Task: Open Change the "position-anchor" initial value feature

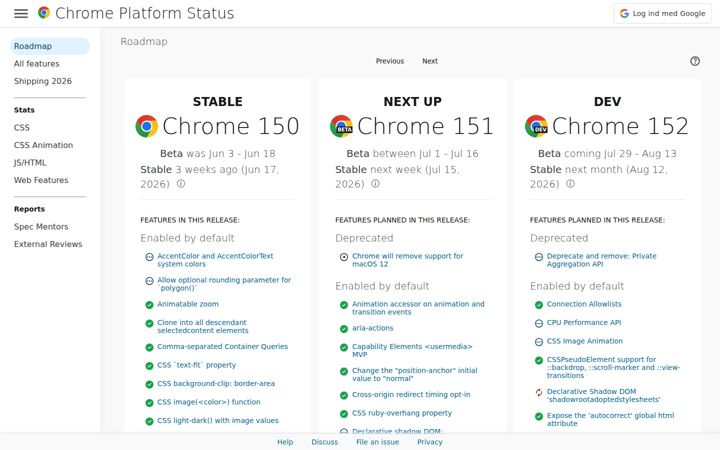Action: click(x=415, y=374)
